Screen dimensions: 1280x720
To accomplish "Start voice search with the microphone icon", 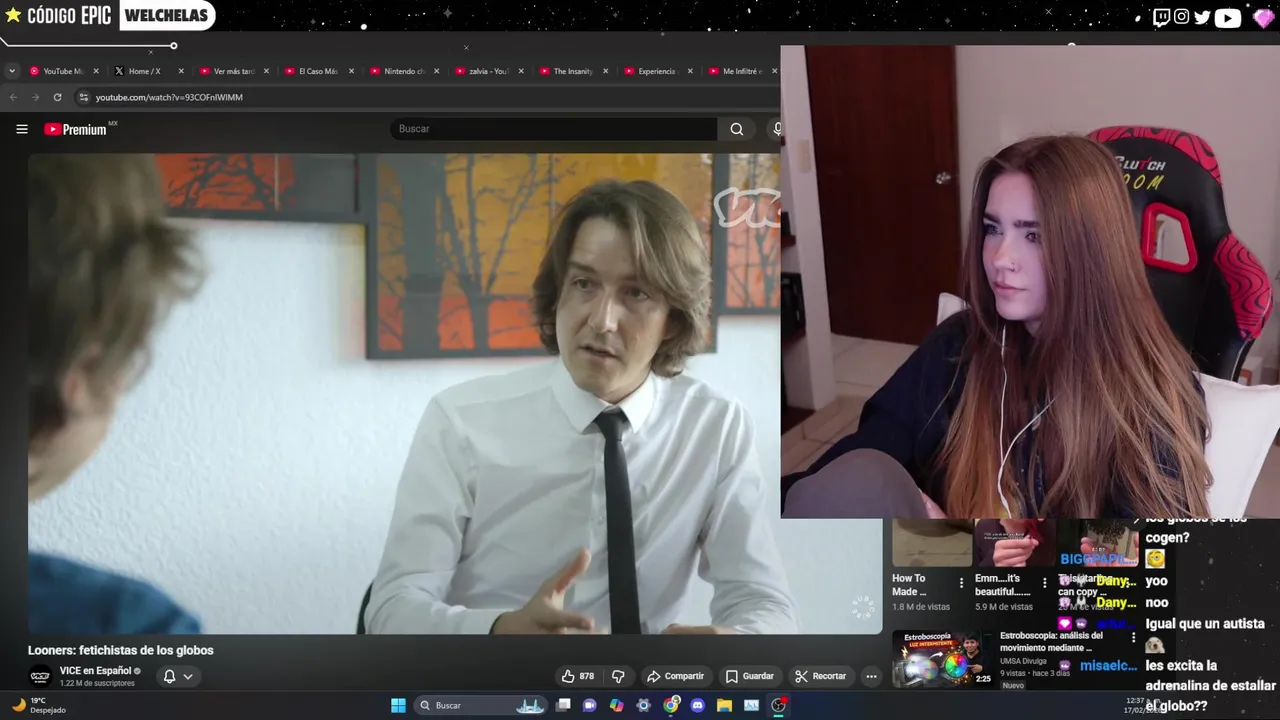I will click(x=777, y=129).
